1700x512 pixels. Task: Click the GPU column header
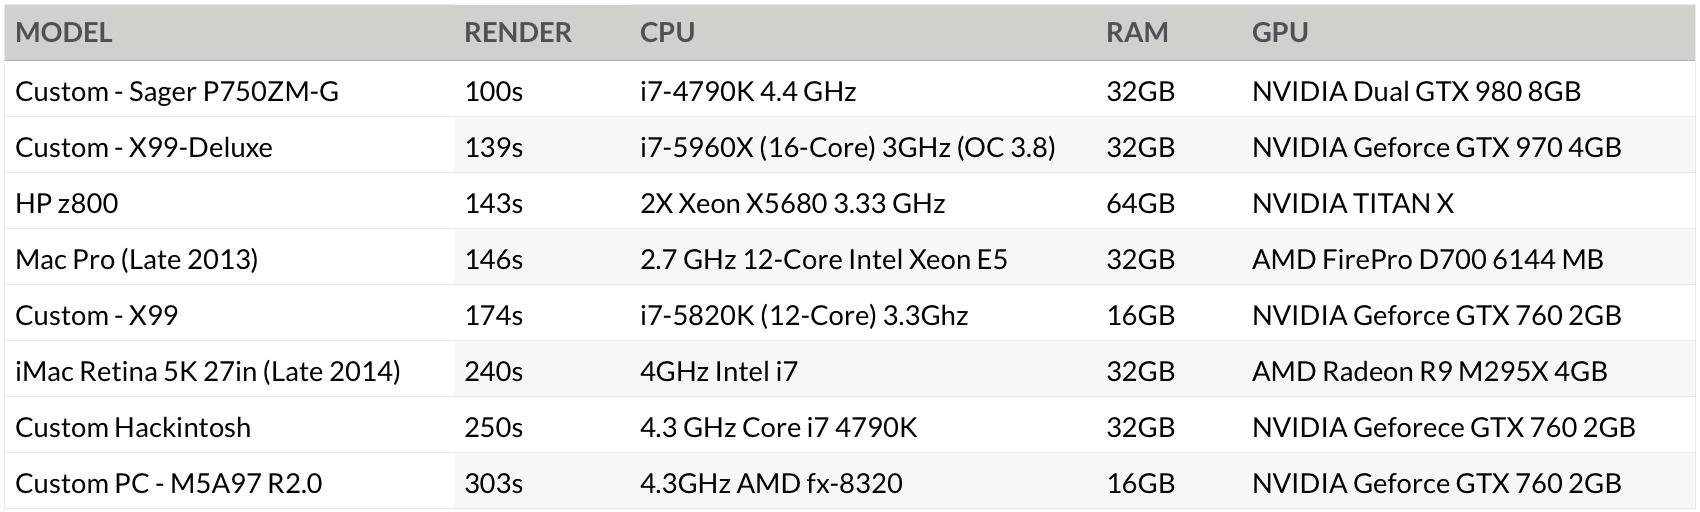(1279, 33)
